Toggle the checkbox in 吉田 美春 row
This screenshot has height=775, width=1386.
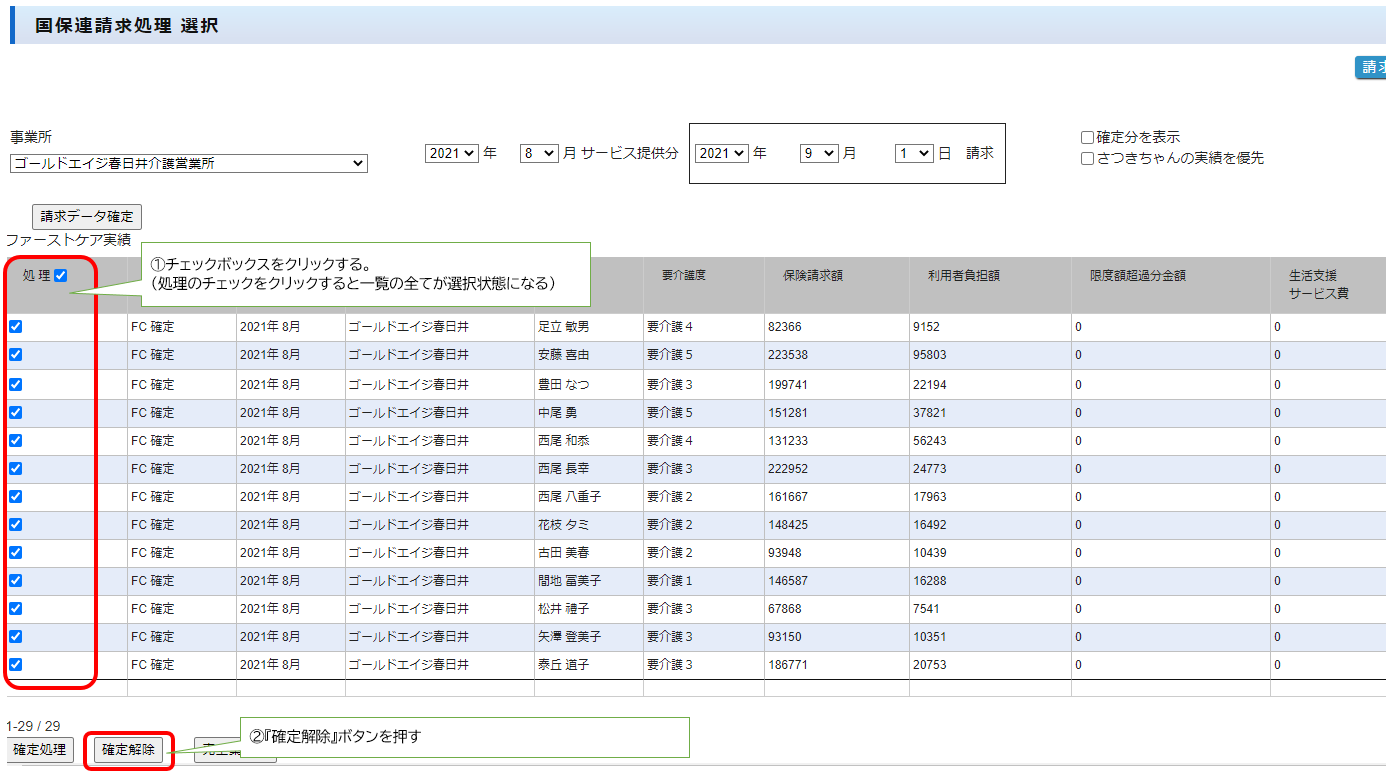pyautogui.click(x=16, y=552)
